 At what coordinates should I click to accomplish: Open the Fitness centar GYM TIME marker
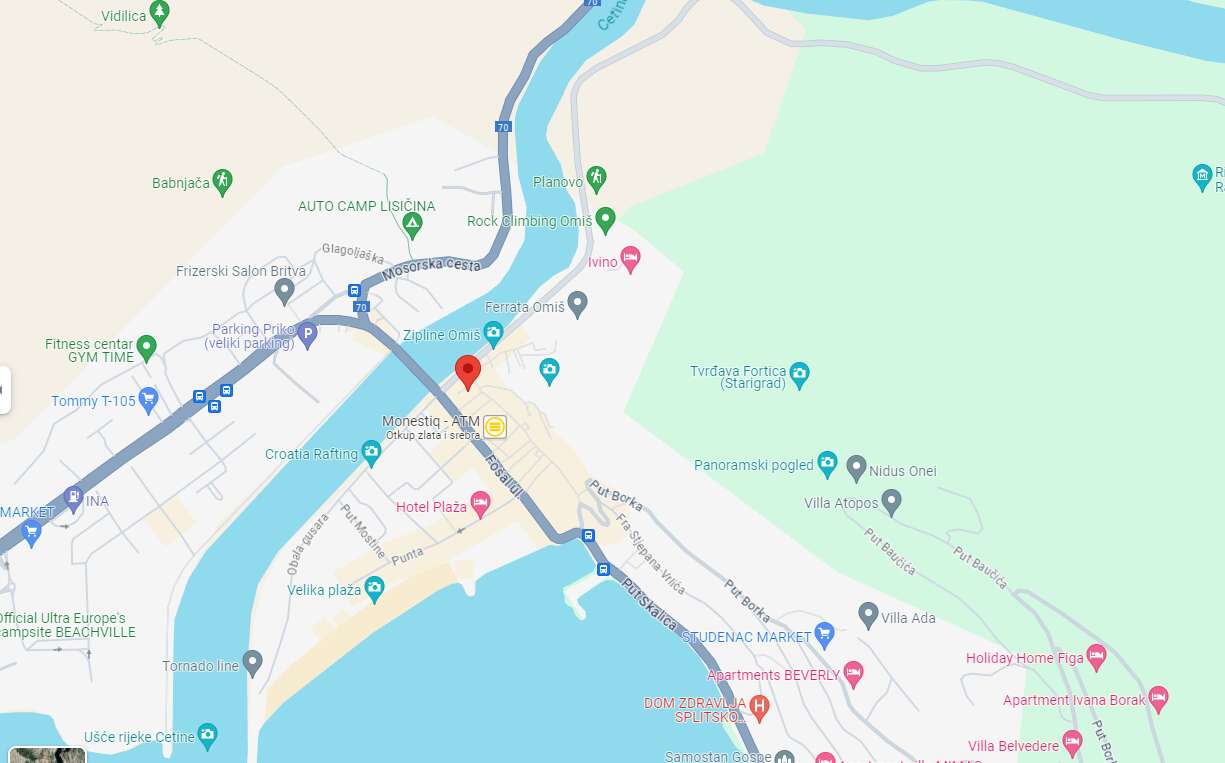coord(147,348)
